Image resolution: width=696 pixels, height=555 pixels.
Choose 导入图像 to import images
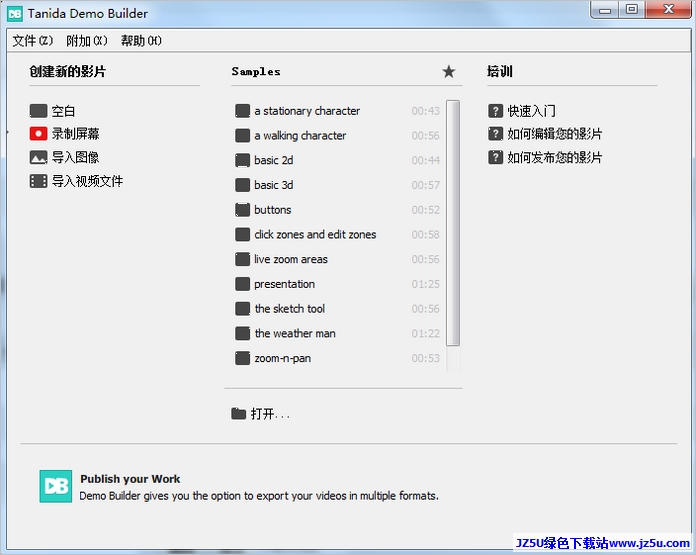pos(75,157)
